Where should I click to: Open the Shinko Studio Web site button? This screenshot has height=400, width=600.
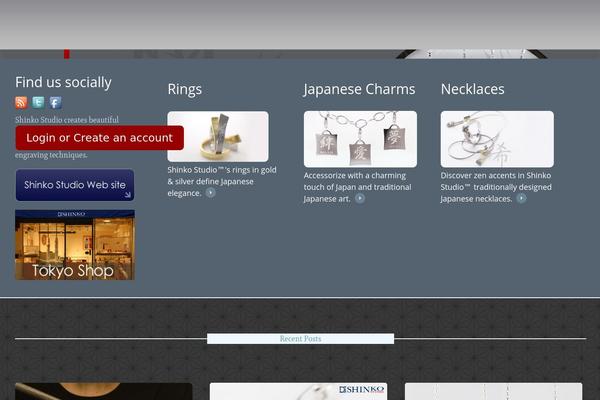[75, 185]
